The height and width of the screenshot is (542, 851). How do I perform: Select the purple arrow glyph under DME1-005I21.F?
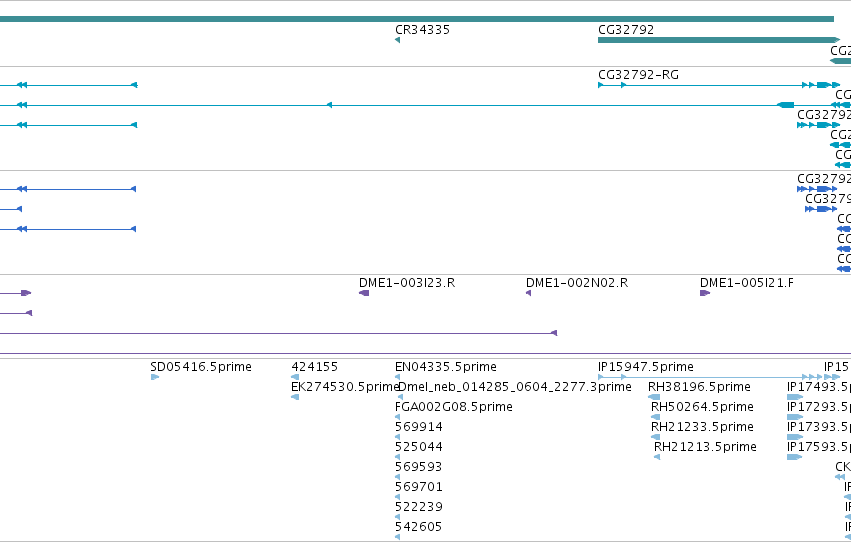pyautogui.click(x=705, y=294)
